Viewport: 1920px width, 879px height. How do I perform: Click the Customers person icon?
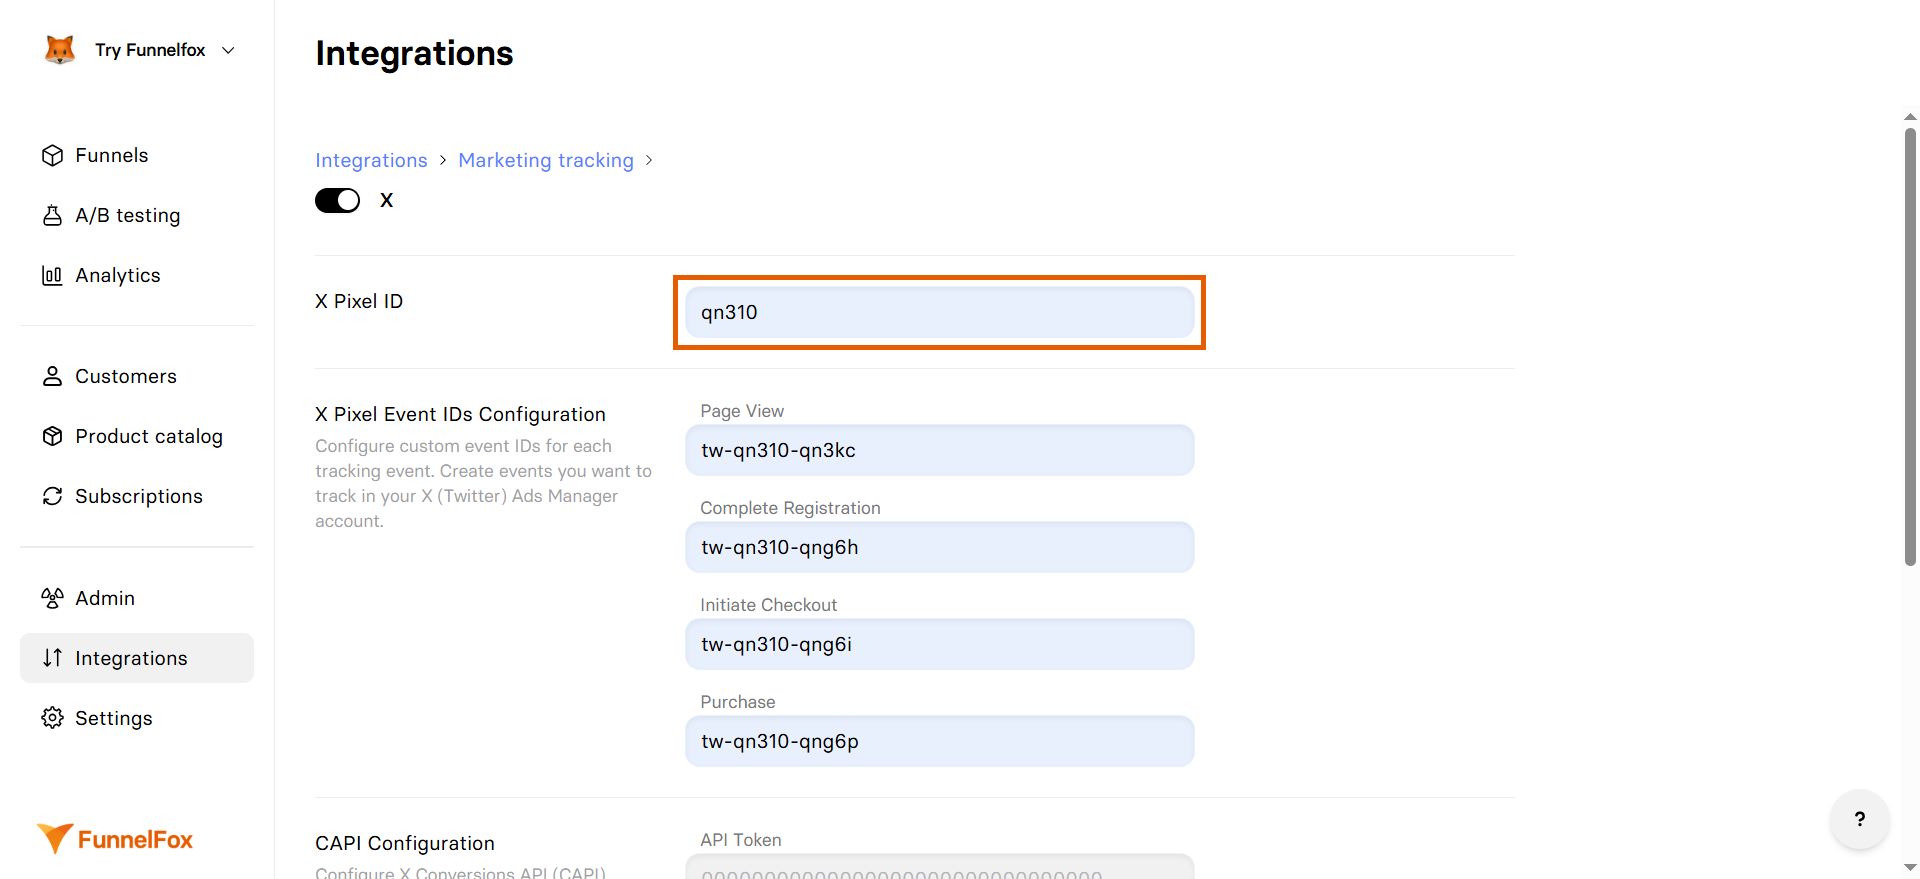click(x=52, y=376)
